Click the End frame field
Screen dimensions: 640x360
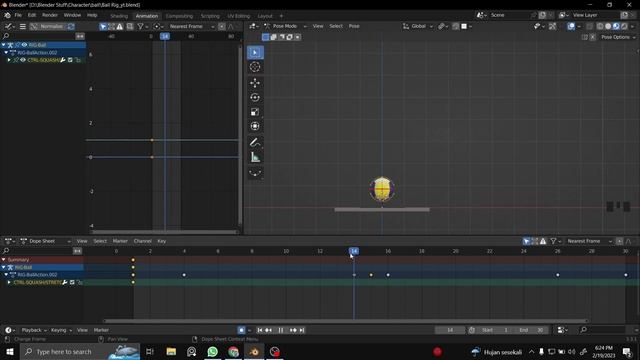coord(532,330)
